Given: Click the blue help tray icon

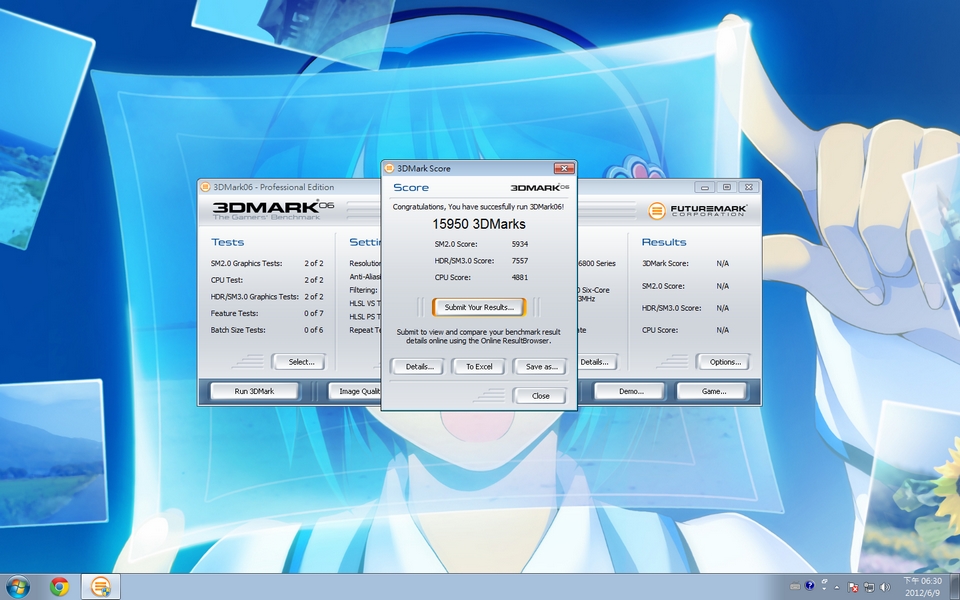Looking at the screenshot, I should pyautogui.click(x=809, y=586).
